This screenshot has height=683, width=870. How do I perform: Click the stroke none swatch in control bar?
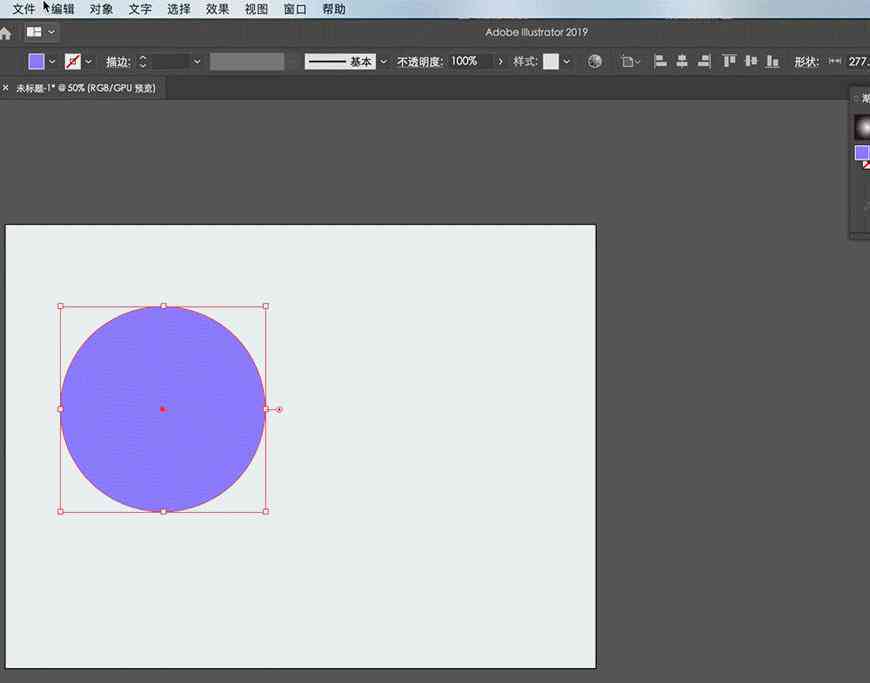tap(73, 61)
